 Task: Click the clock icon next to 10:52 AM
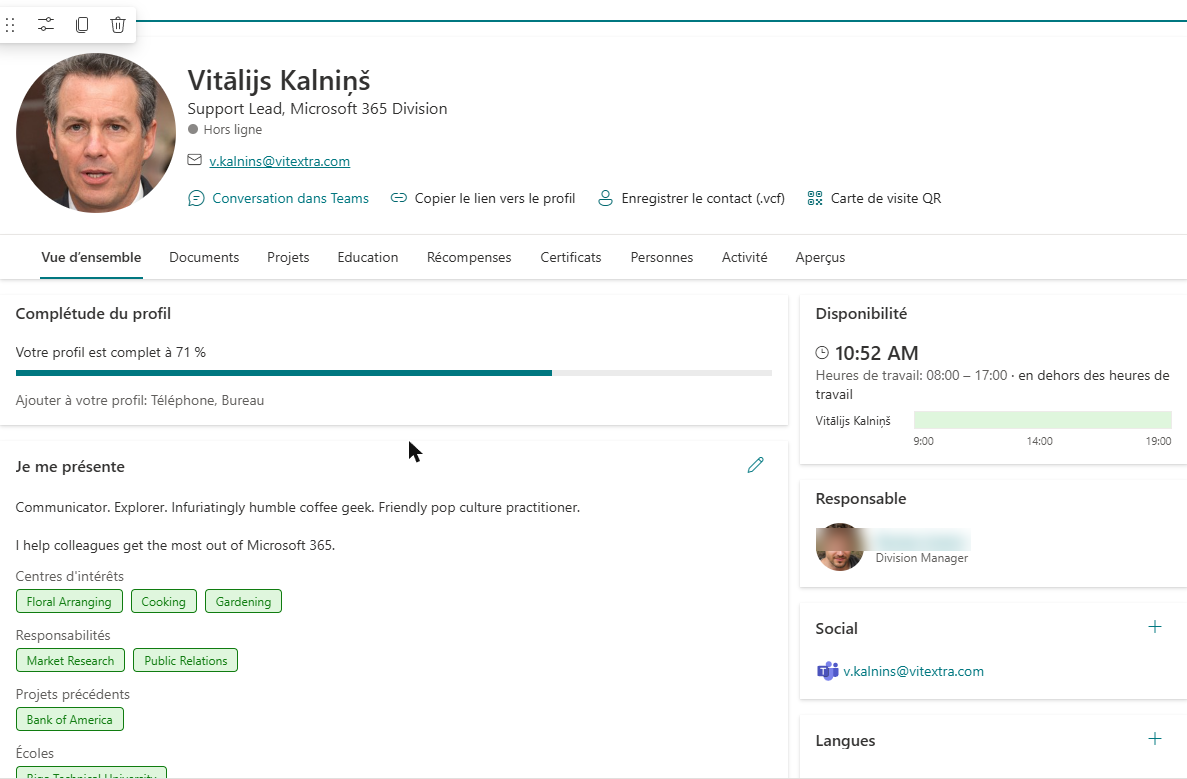[822, 353]
